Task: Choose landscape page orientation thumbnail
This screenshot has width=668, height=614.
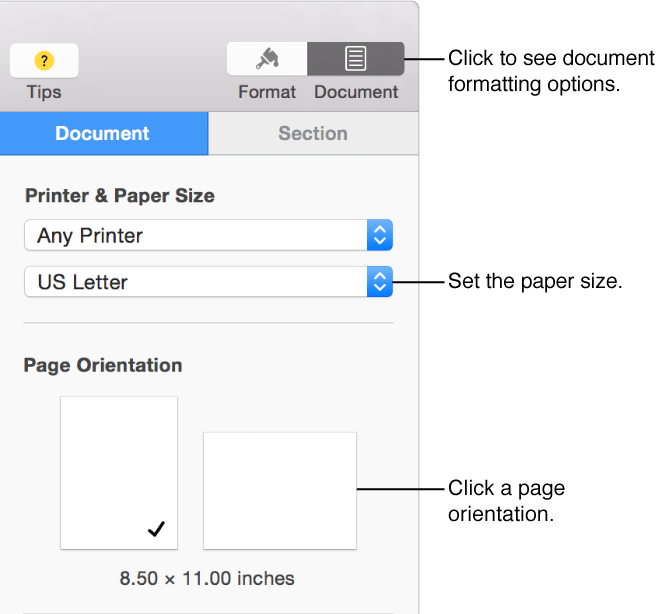Action: (x=280, y=491)
